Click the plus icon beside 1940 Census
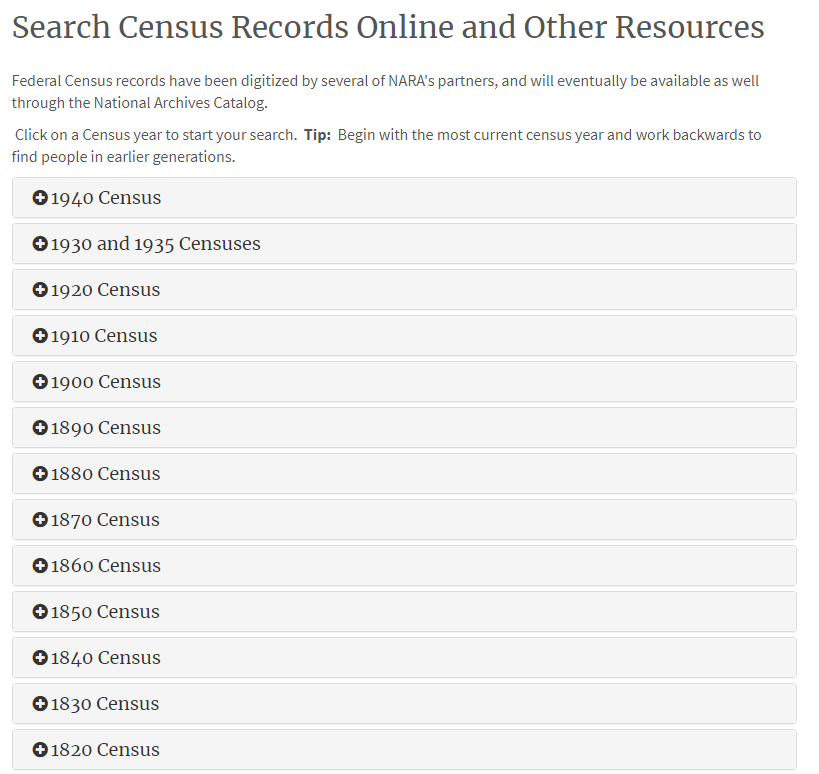Image resolution: width=819 pixels, height=774 pixels. [40, 198]
